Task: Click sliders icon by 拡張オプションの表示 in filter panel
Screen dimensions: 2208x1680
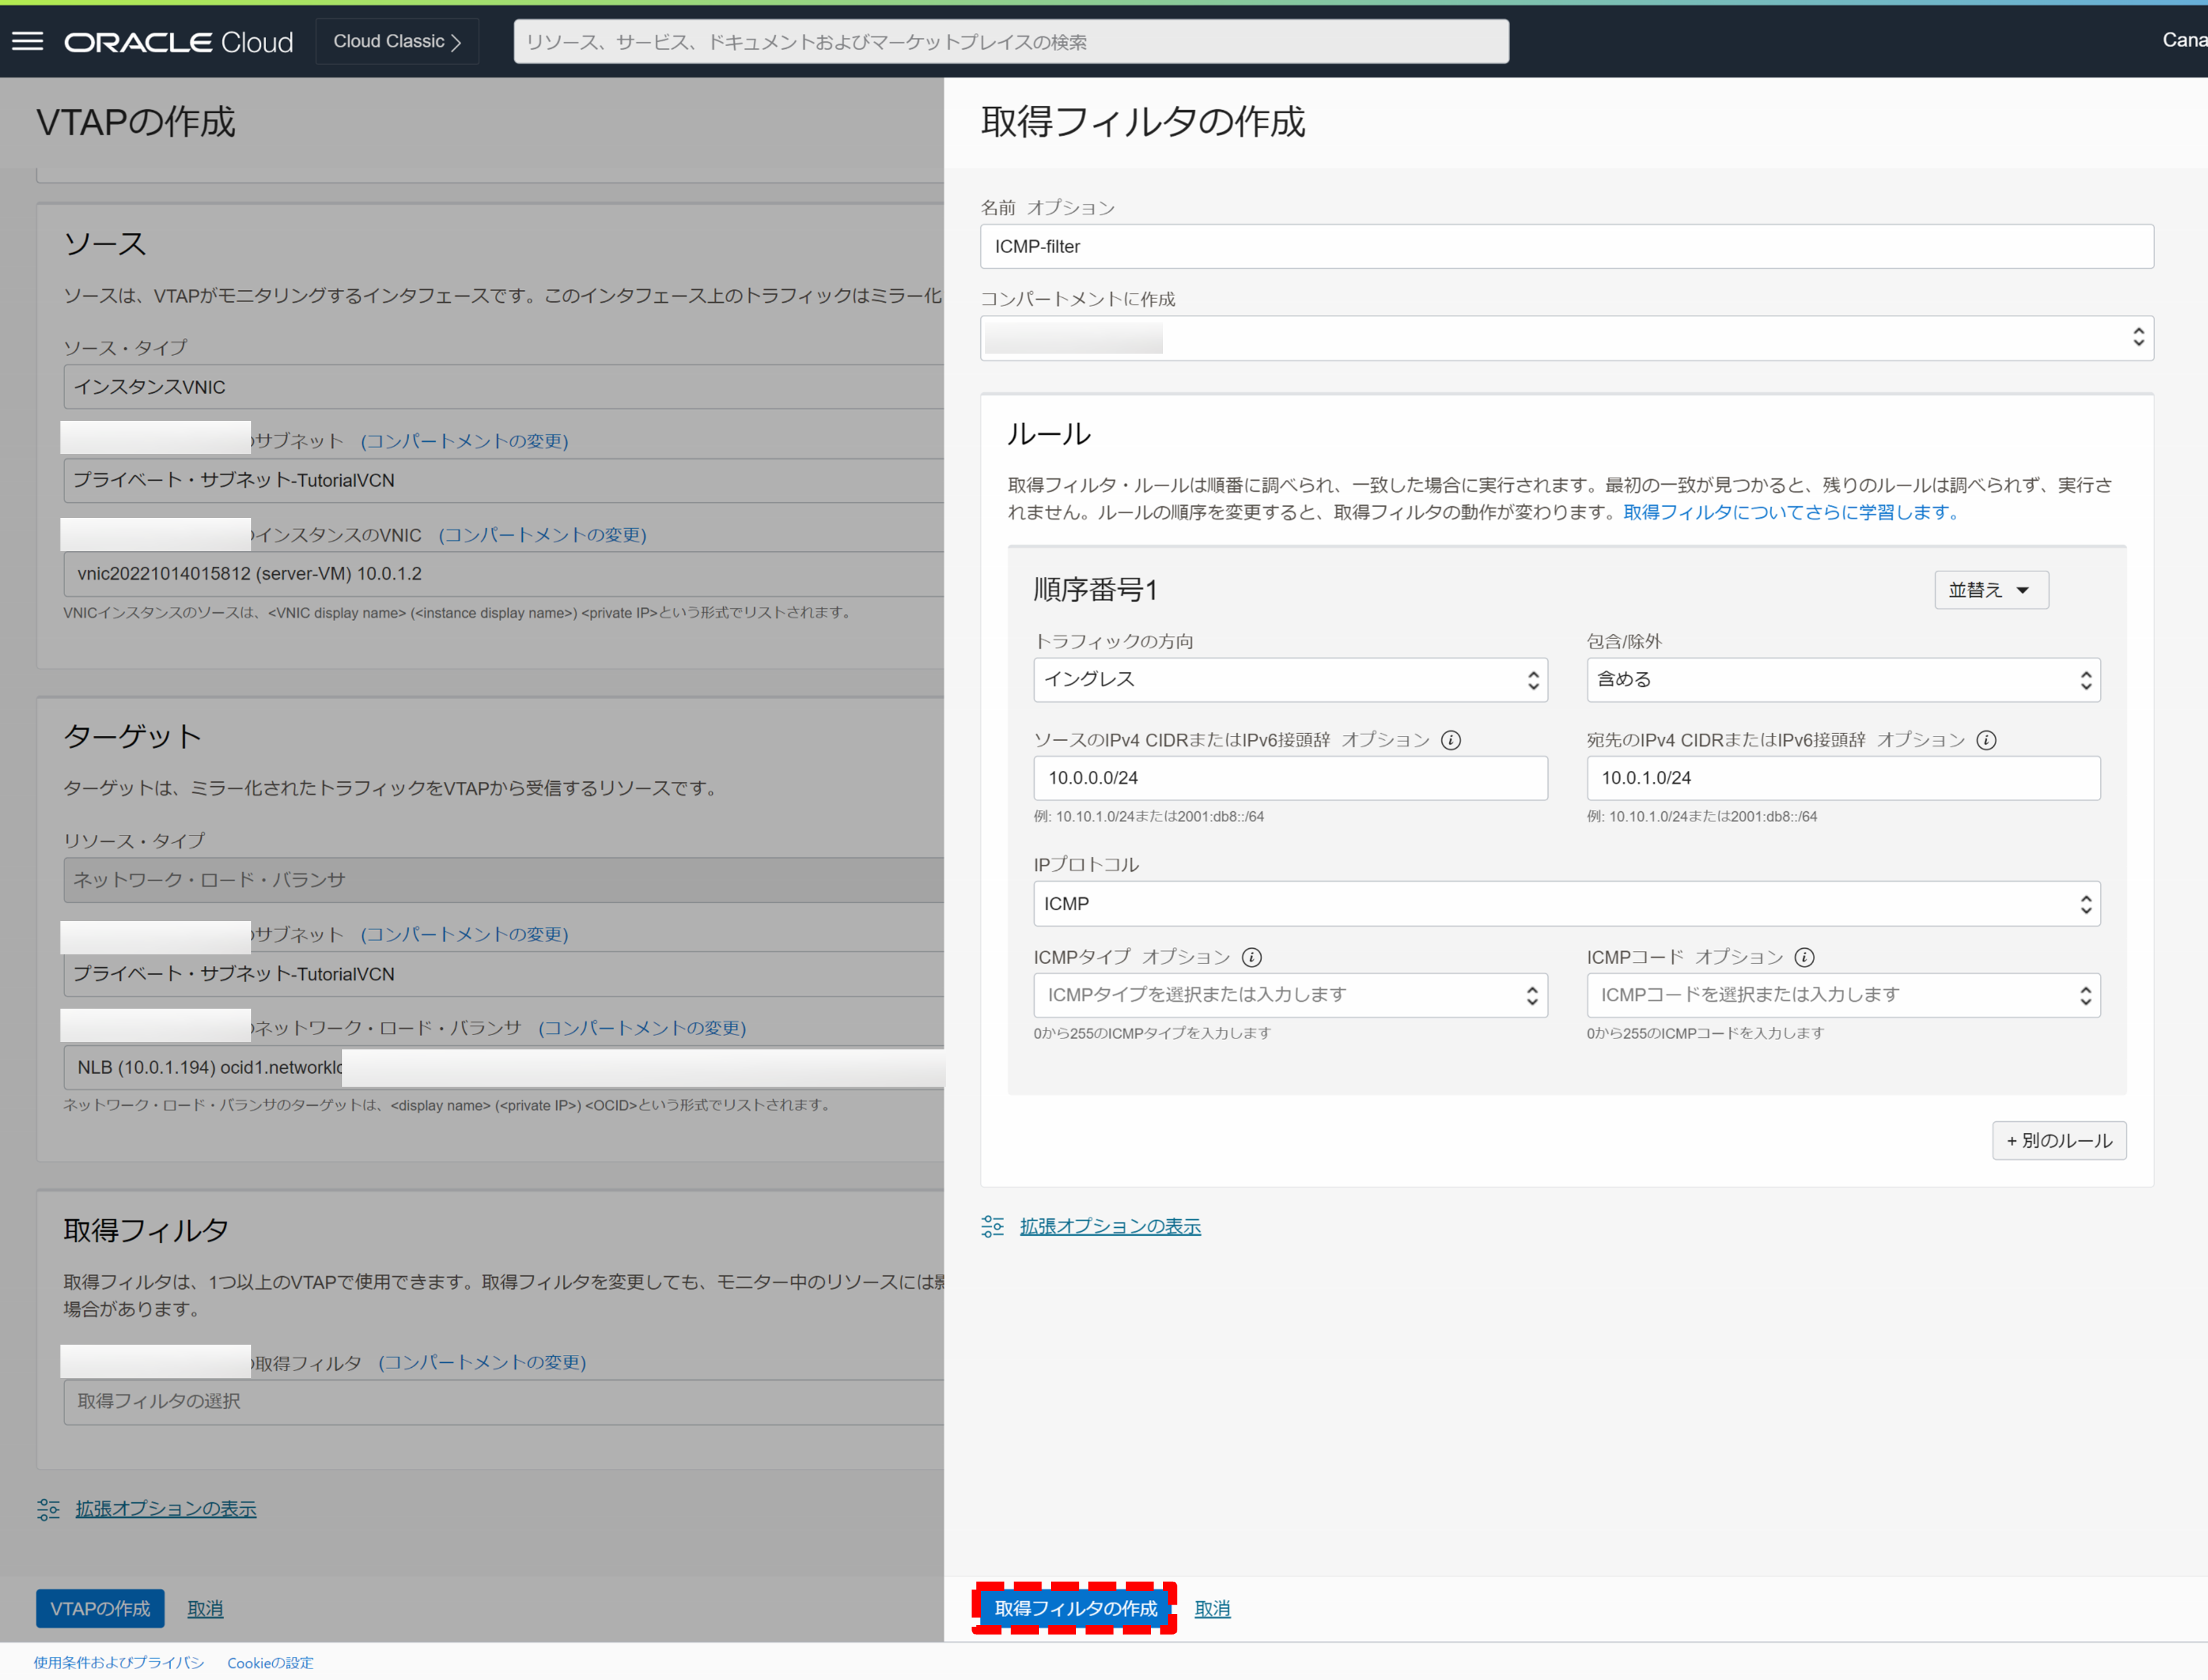Action: pyautogui.click(x=992, y=1226)
